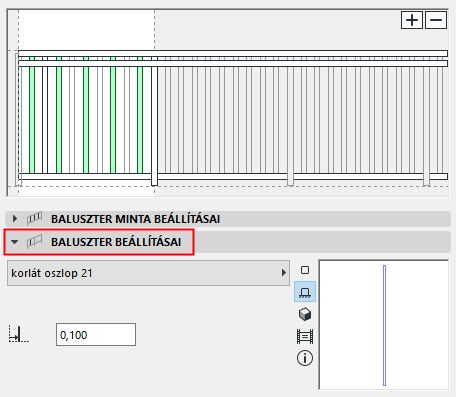
Task: Zoom out the railing preview with minus button
Action: [436, 20]
